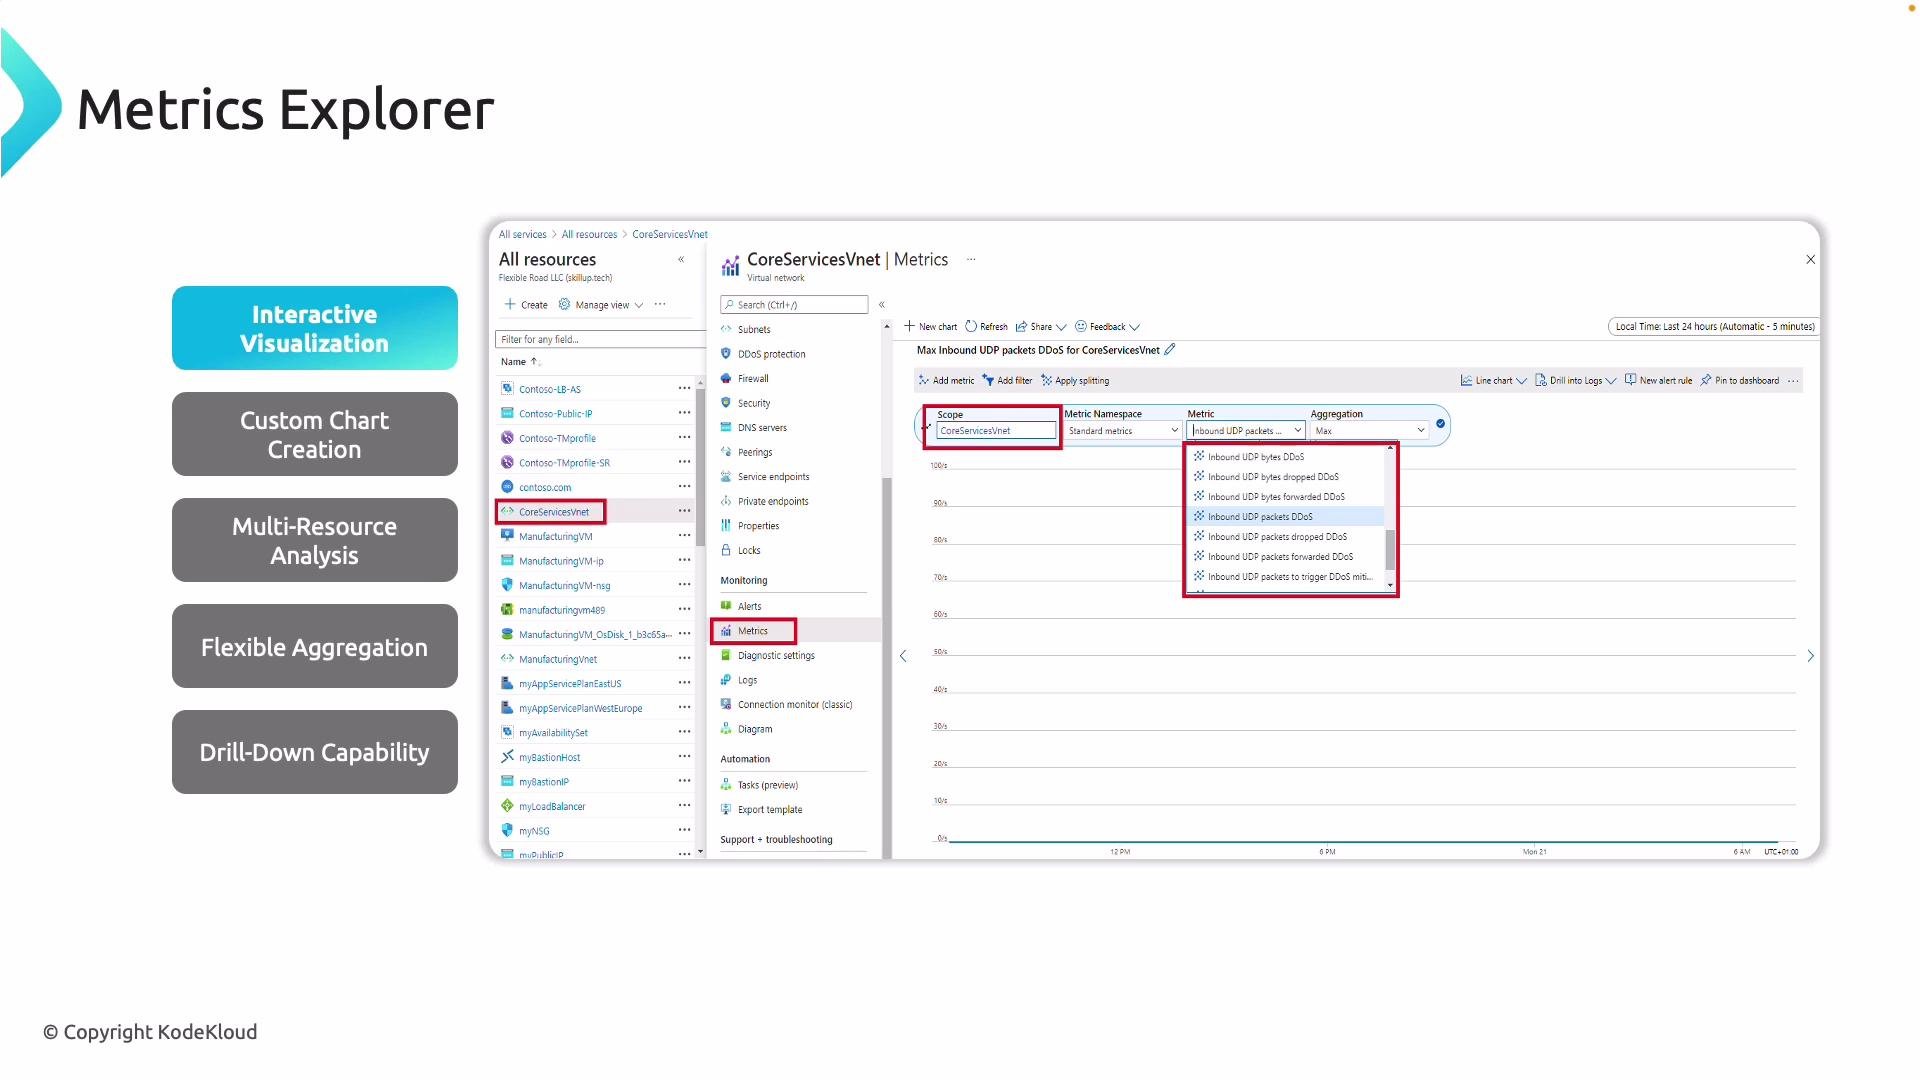Edit chart title pencil icon

coord(1170,349)
